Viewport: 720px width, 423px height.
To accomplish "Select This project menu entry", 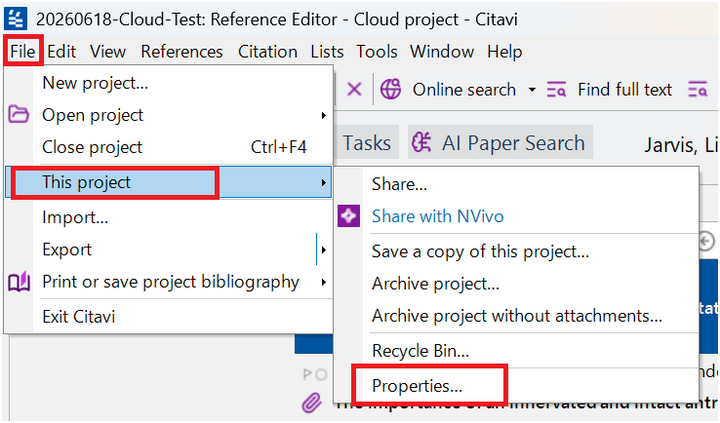I will (169, 182).
